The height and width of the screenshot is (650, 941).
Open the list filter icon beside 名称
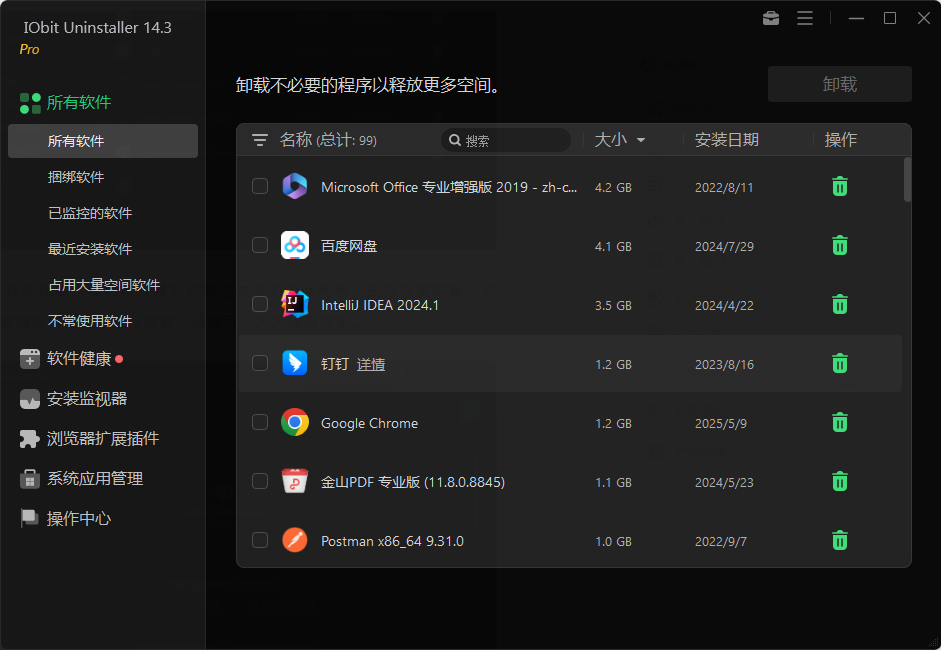(x=259, y=140)
